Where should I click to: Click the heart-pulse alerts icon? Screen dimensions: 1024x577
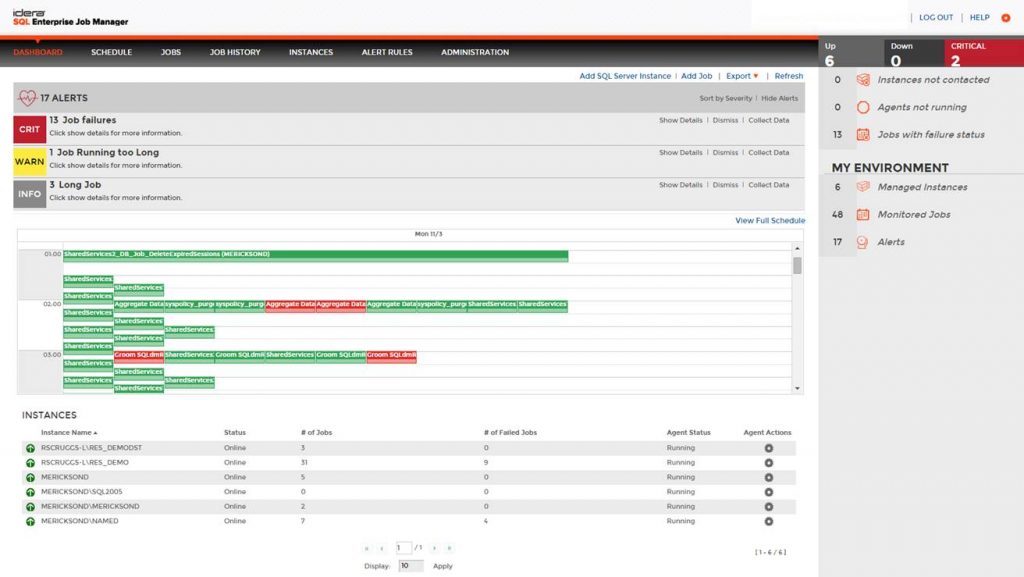[27, 98]
